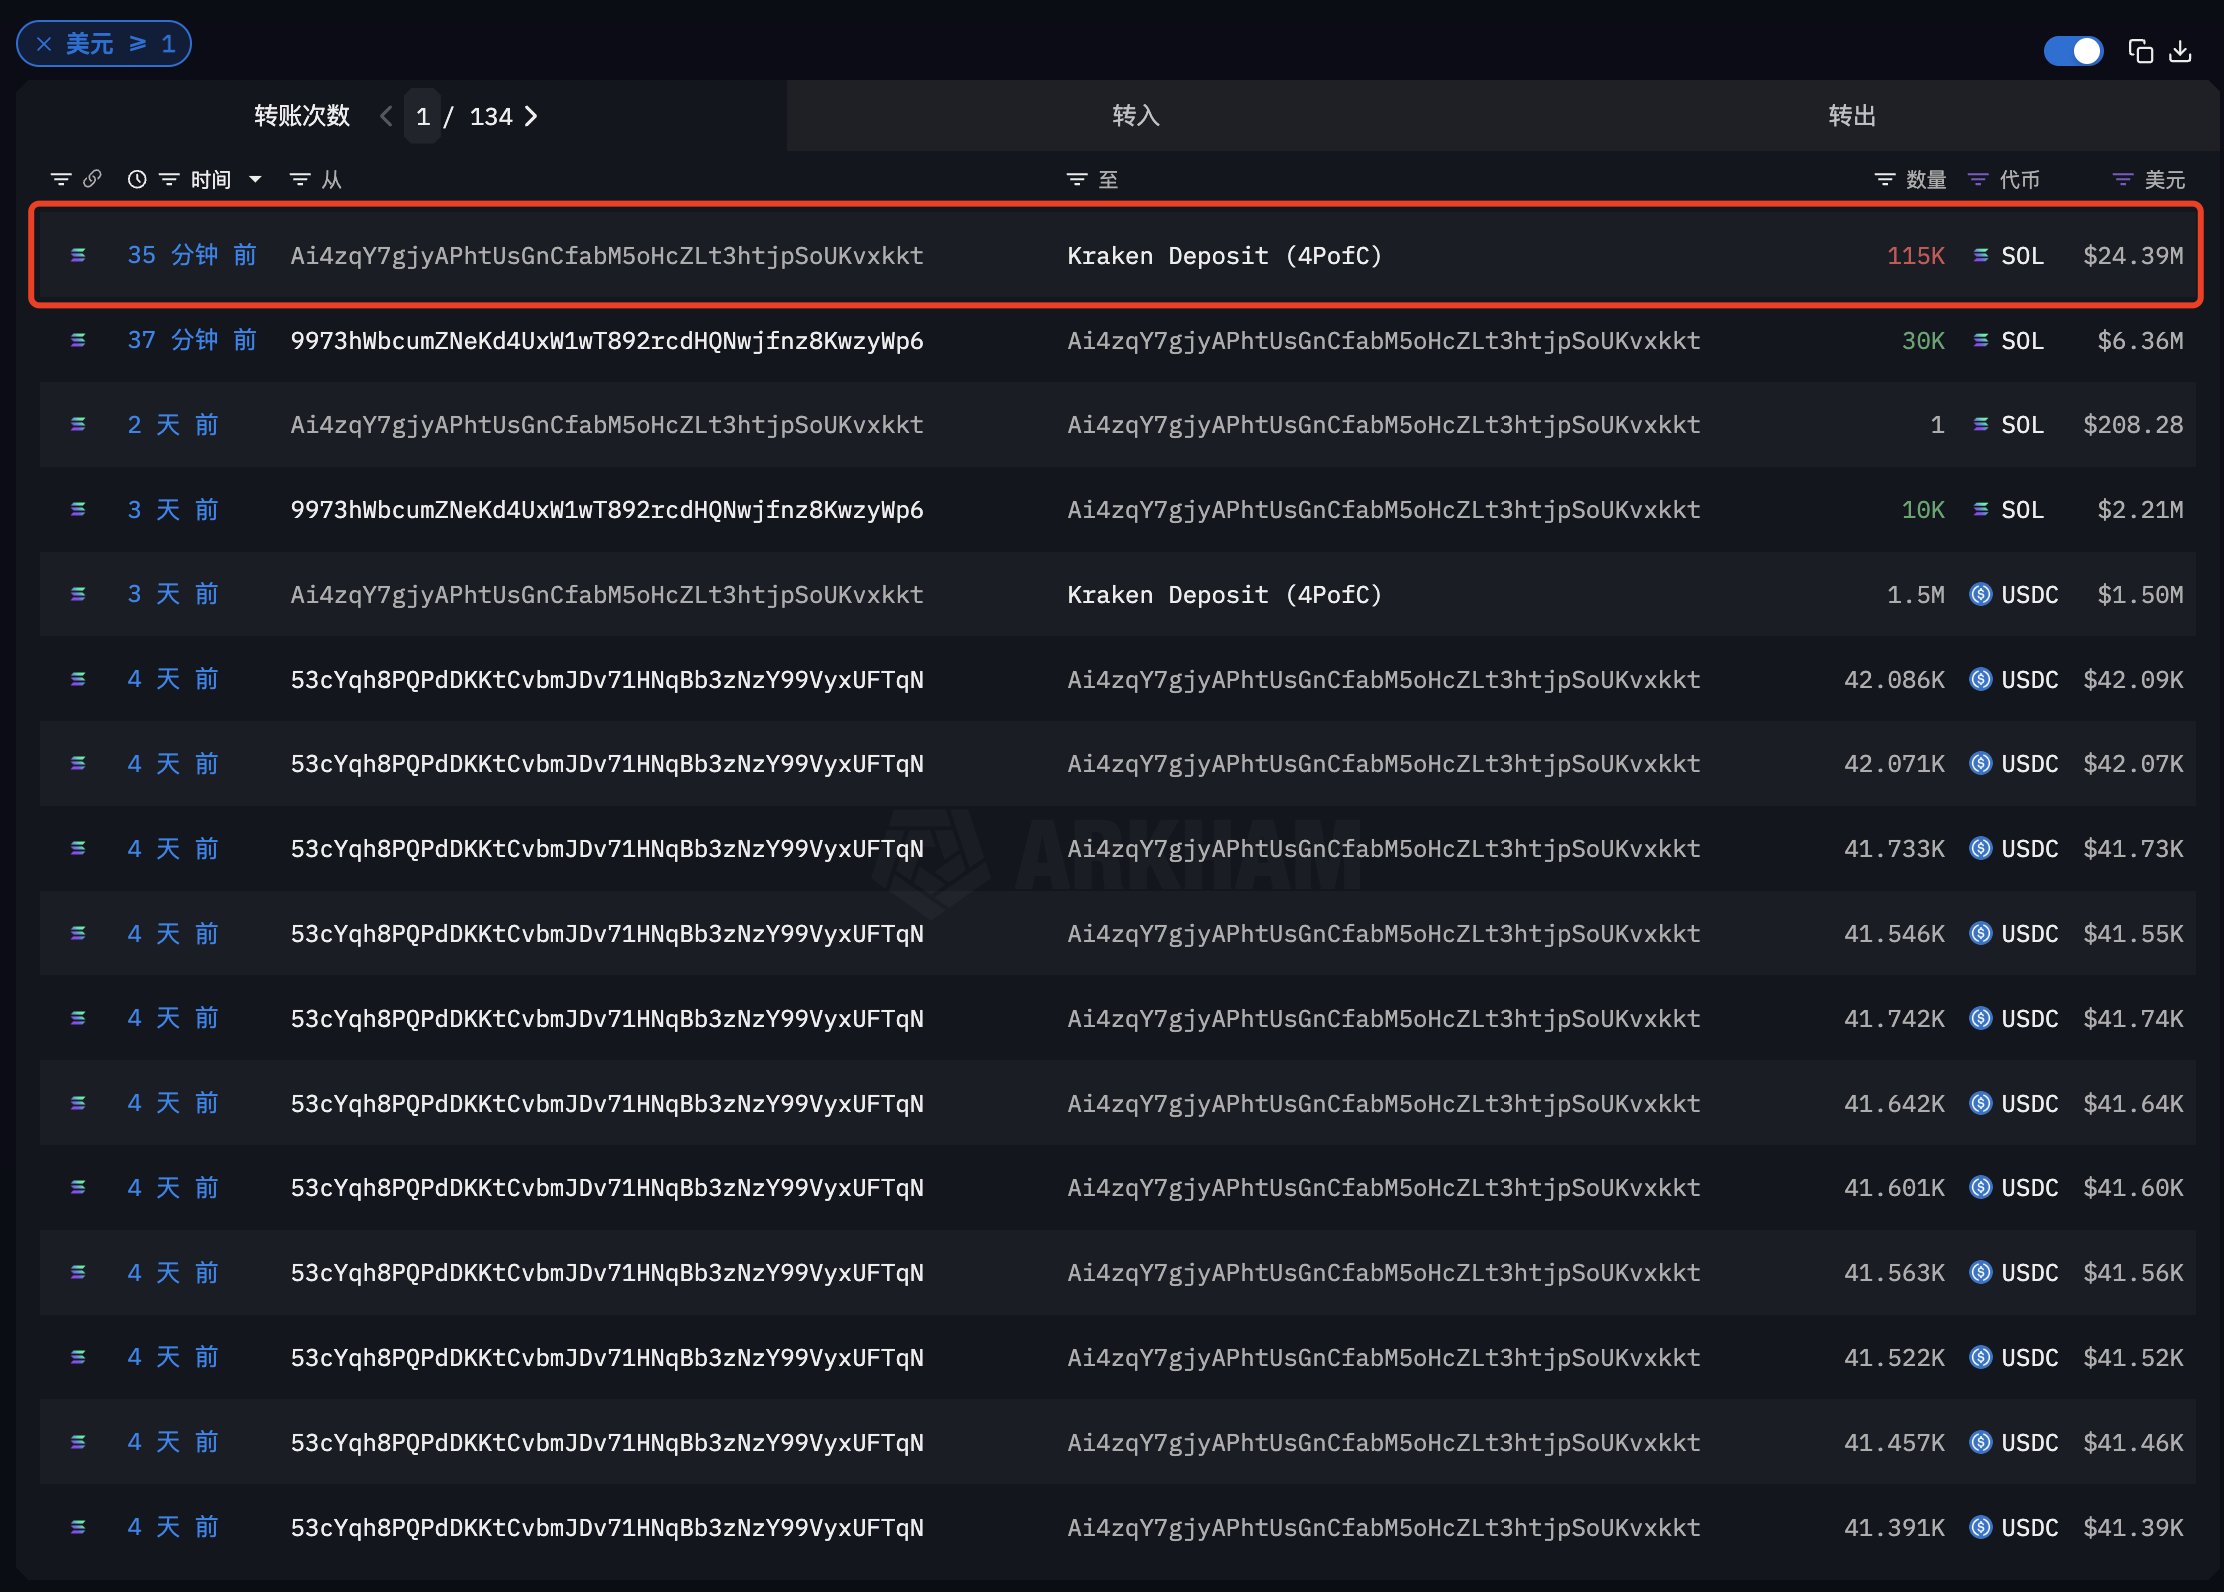This screenshot has height=1592, width=2224.
Task: Click the 42.071K amount cell
Action: click(x=1895, y=764)
